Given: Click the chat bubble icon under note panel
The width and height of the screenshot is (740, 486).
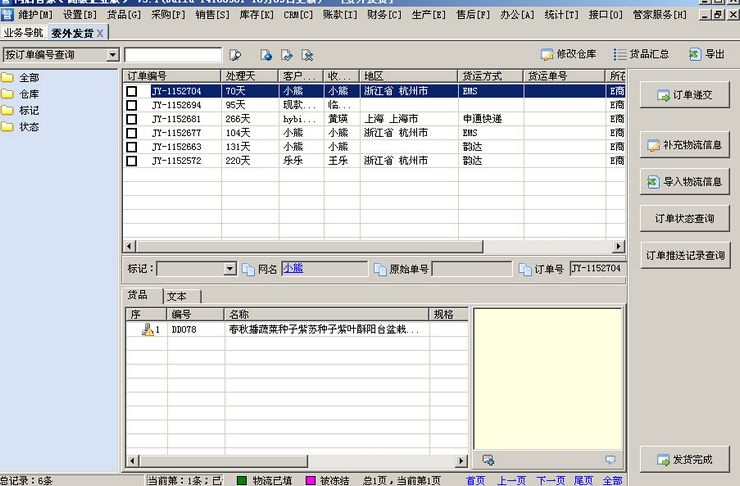Looking at the screenshot, I should 610,459.
